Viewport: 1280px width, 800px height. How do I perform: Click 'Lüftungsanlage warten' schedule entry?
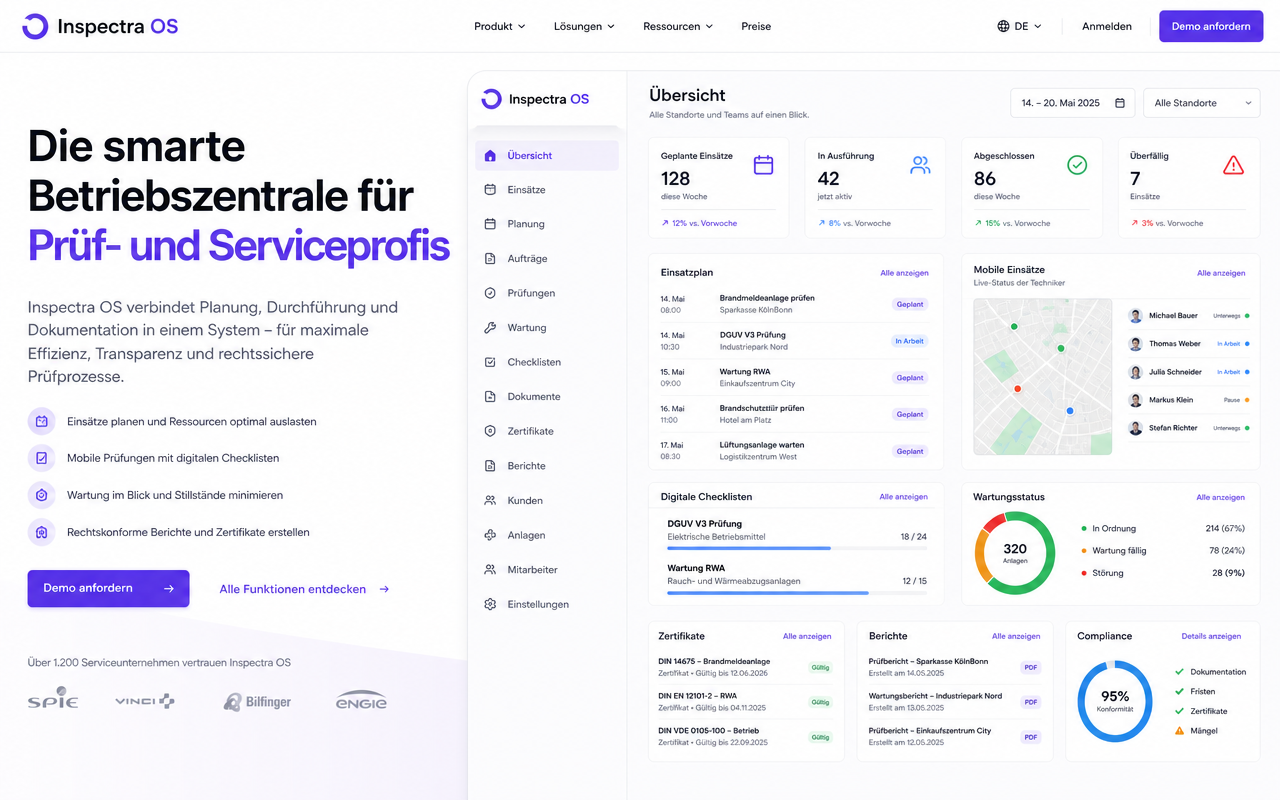pyautogui.click(x=795, y=451)
